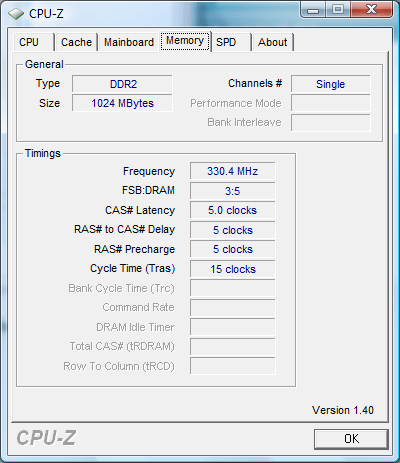400x463 pixels.
Task: Click the 1024 MBytes size field
Action: click(x=122, y=103)
